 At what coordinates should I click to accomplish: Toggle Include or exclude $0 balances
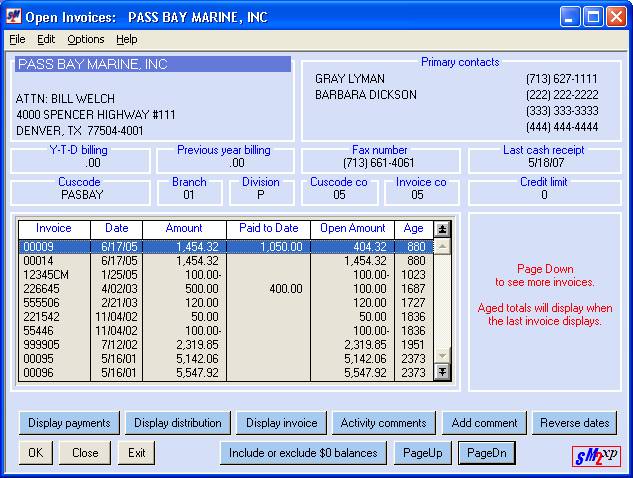coord(303,453)
